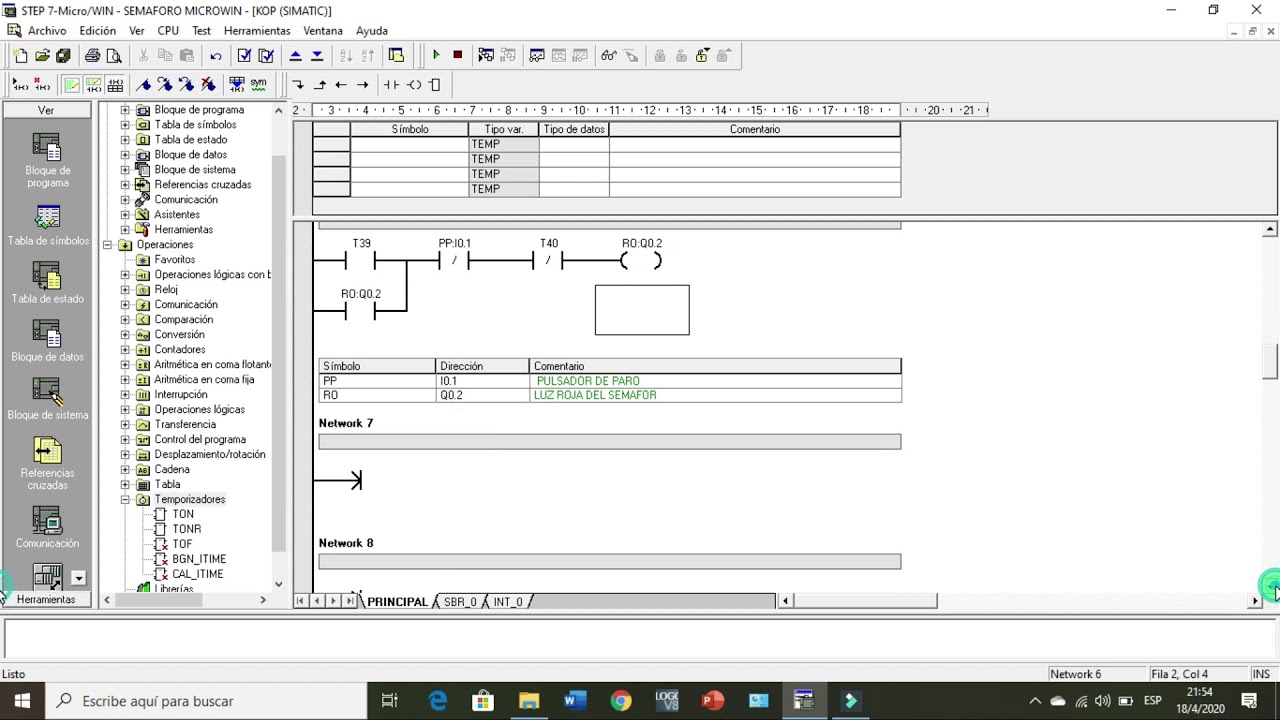1280x720 pixels.
Task: Click the sym symbol table icon
Action: pyautogui.click(x=259, y=85)
